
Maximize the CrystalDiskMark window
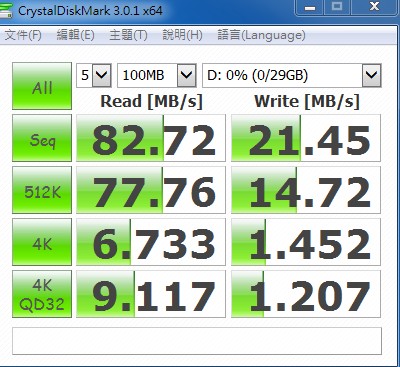pyautogui.click(x=337, y=6)
